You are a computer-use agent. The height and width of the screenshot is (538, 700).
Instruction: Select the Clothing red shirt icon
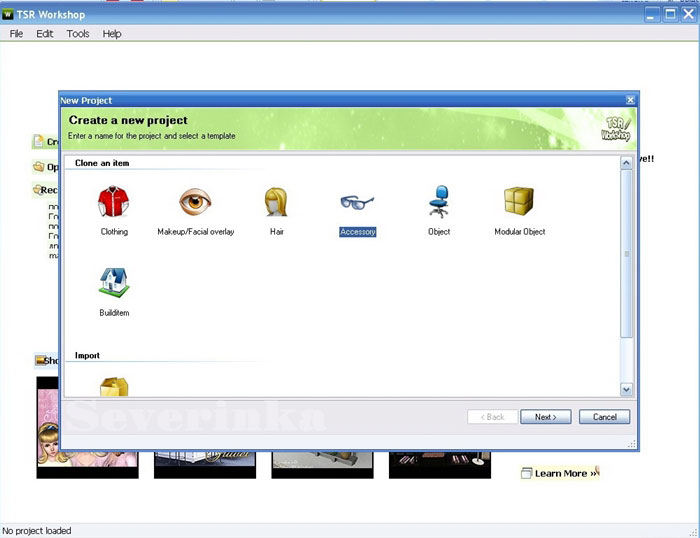coord(114,203)
